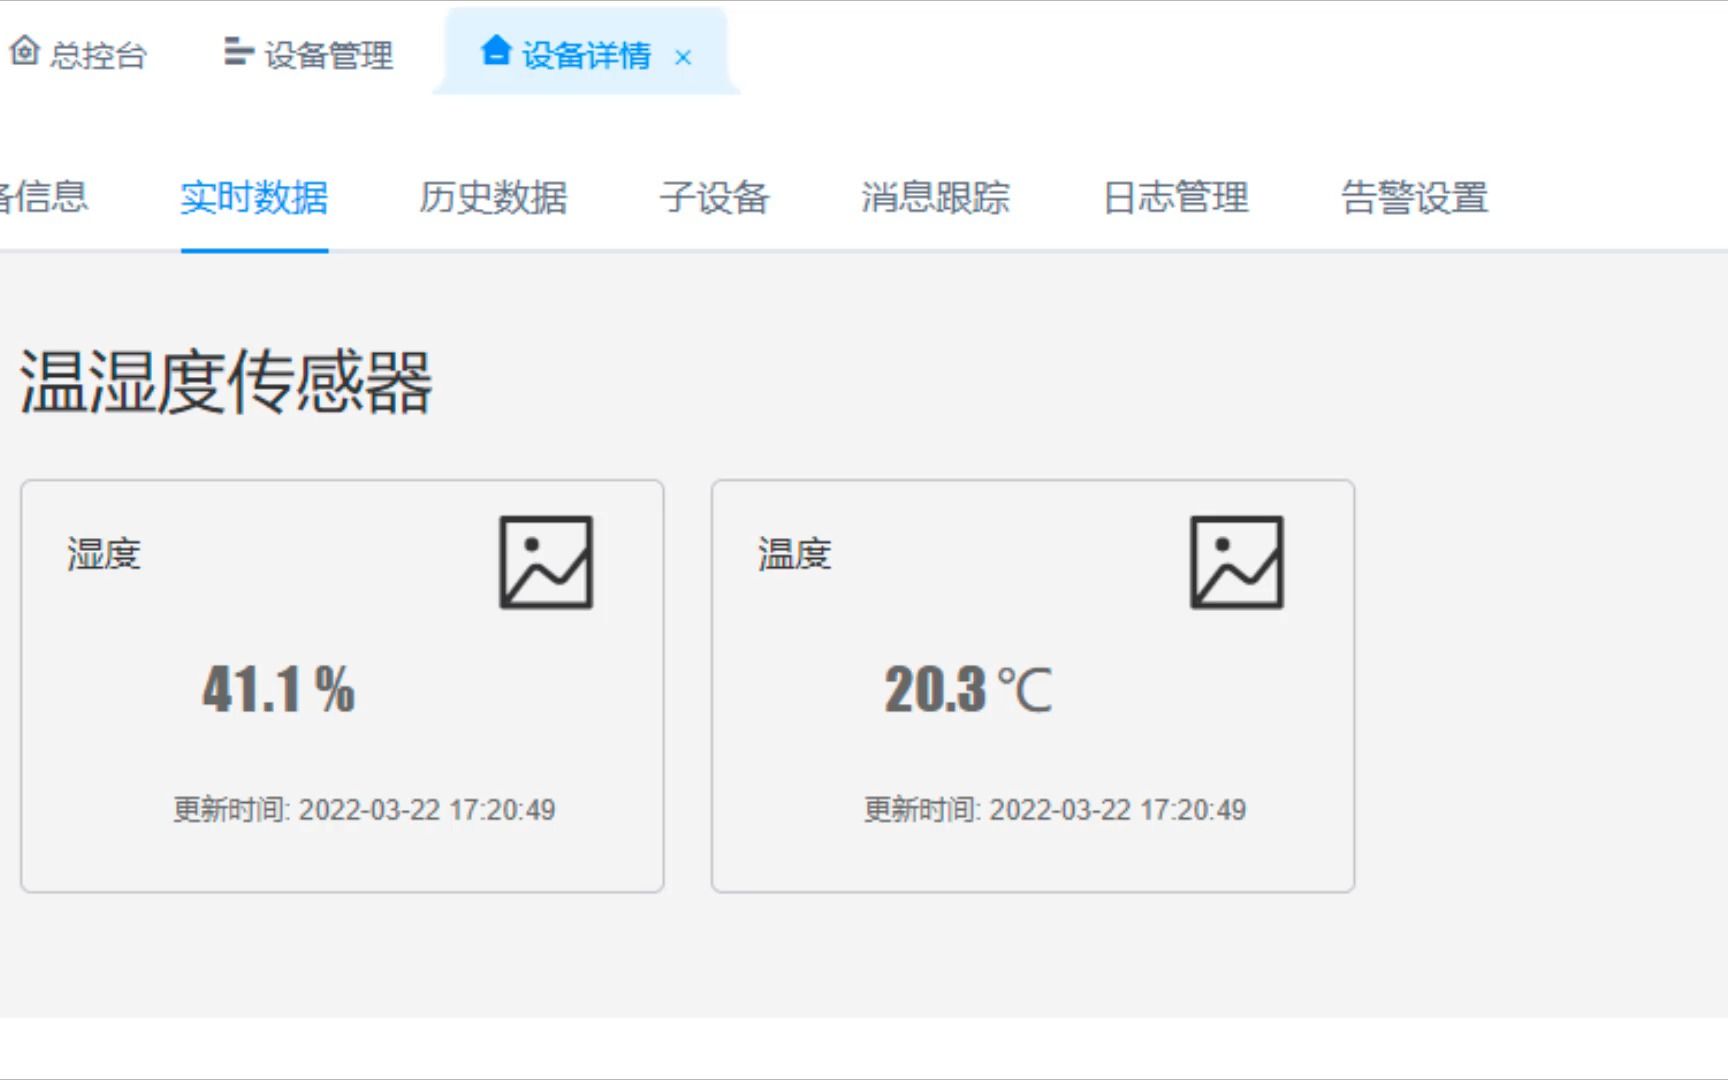This screenshot has width=1728, height=1080.
Task: Select the 实时数据 tab
Action: tap(254, 199)
